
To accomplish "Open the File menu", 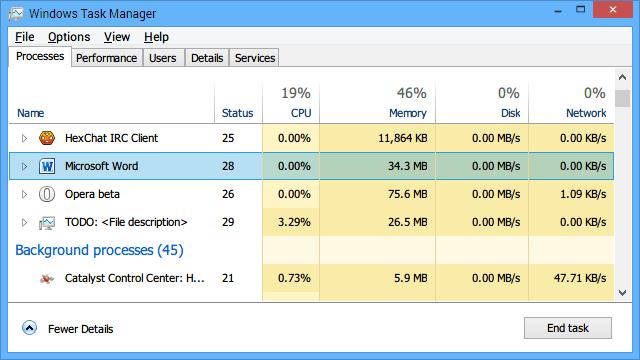I will pyautogui.click(x=24, y=37).
